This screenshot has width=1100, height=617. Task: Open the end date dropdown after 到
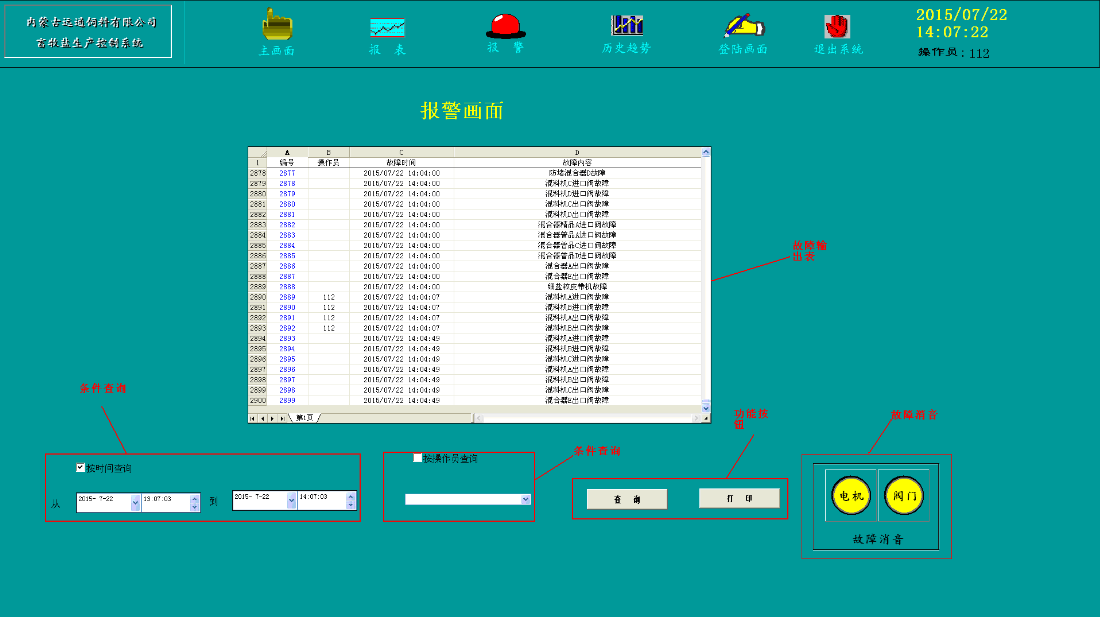(x=291, y=500)
